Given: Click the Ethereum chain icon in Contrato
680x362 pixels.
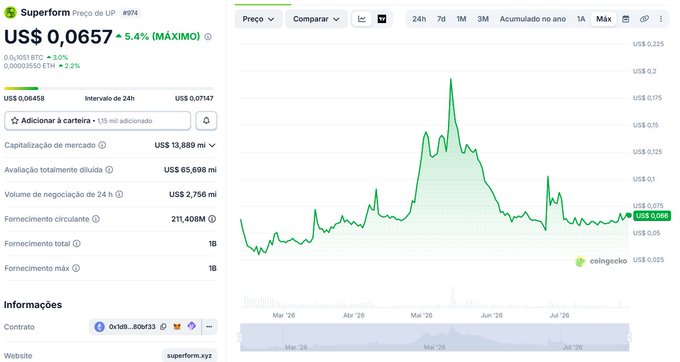Looking at the screenshot, I should tap(99, 327).
